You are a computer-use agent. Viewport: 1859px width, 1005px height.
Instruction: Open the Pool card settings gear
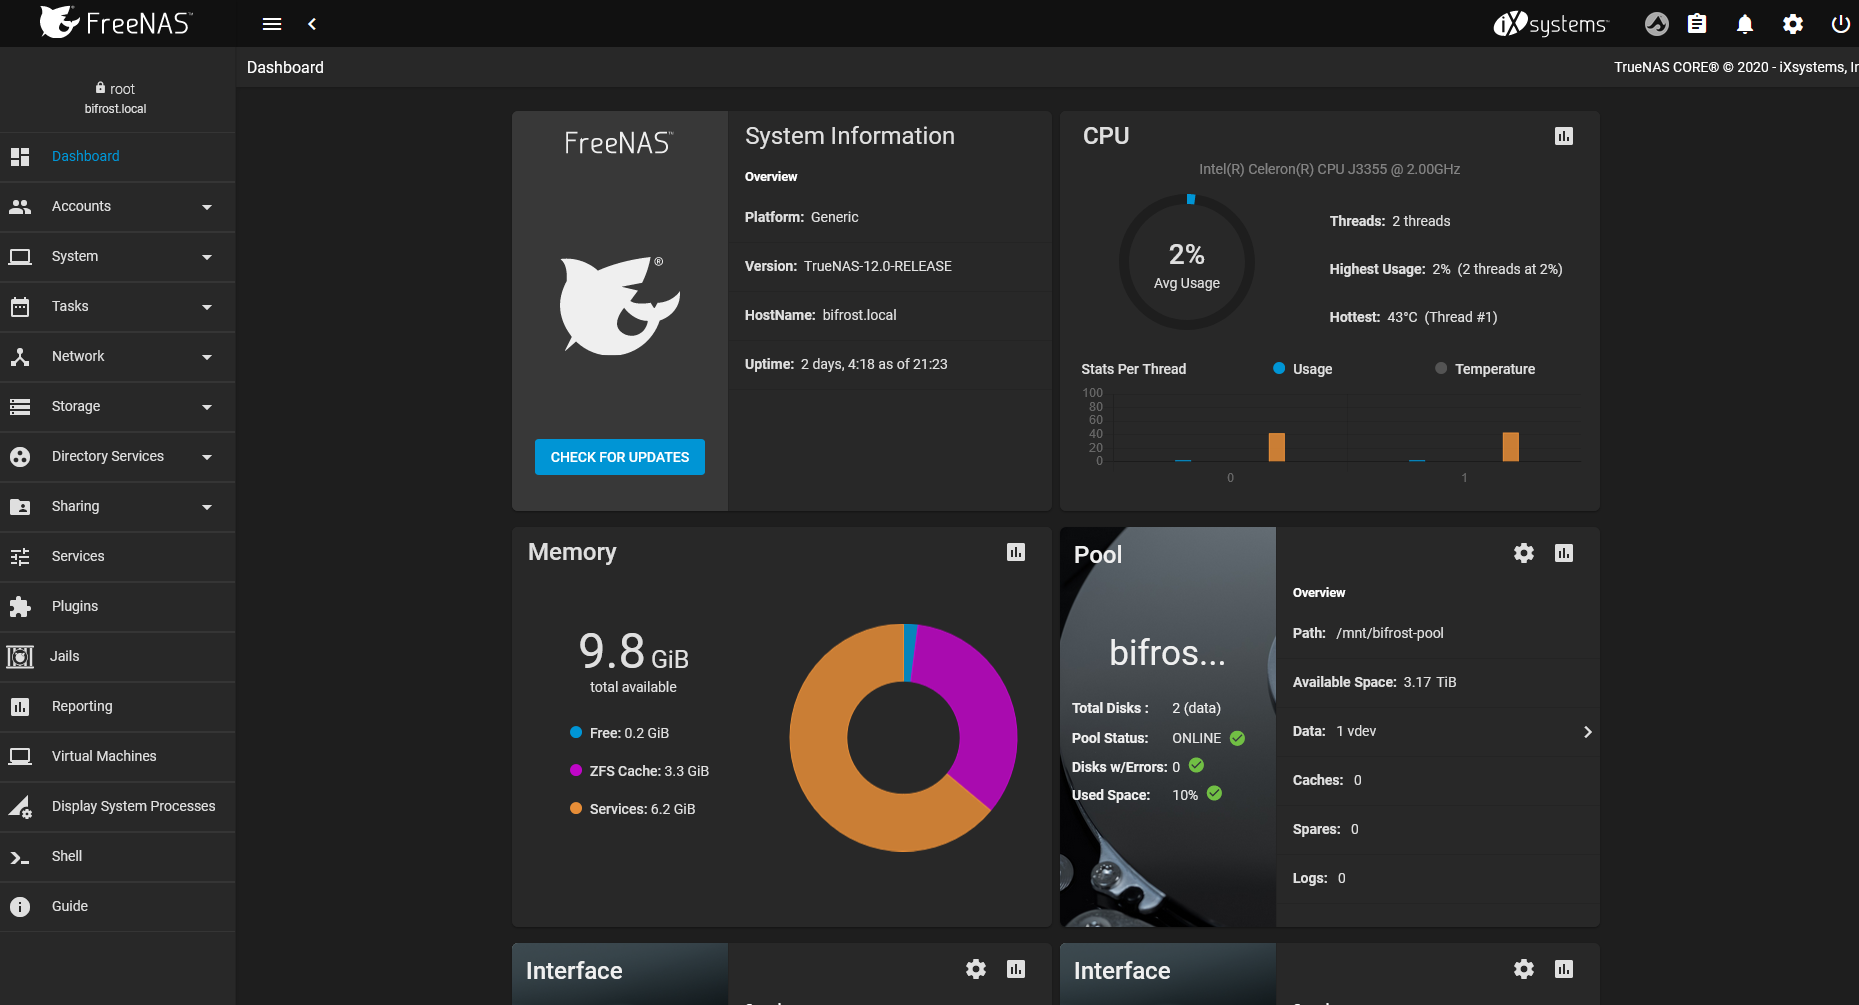[1524, 553]
